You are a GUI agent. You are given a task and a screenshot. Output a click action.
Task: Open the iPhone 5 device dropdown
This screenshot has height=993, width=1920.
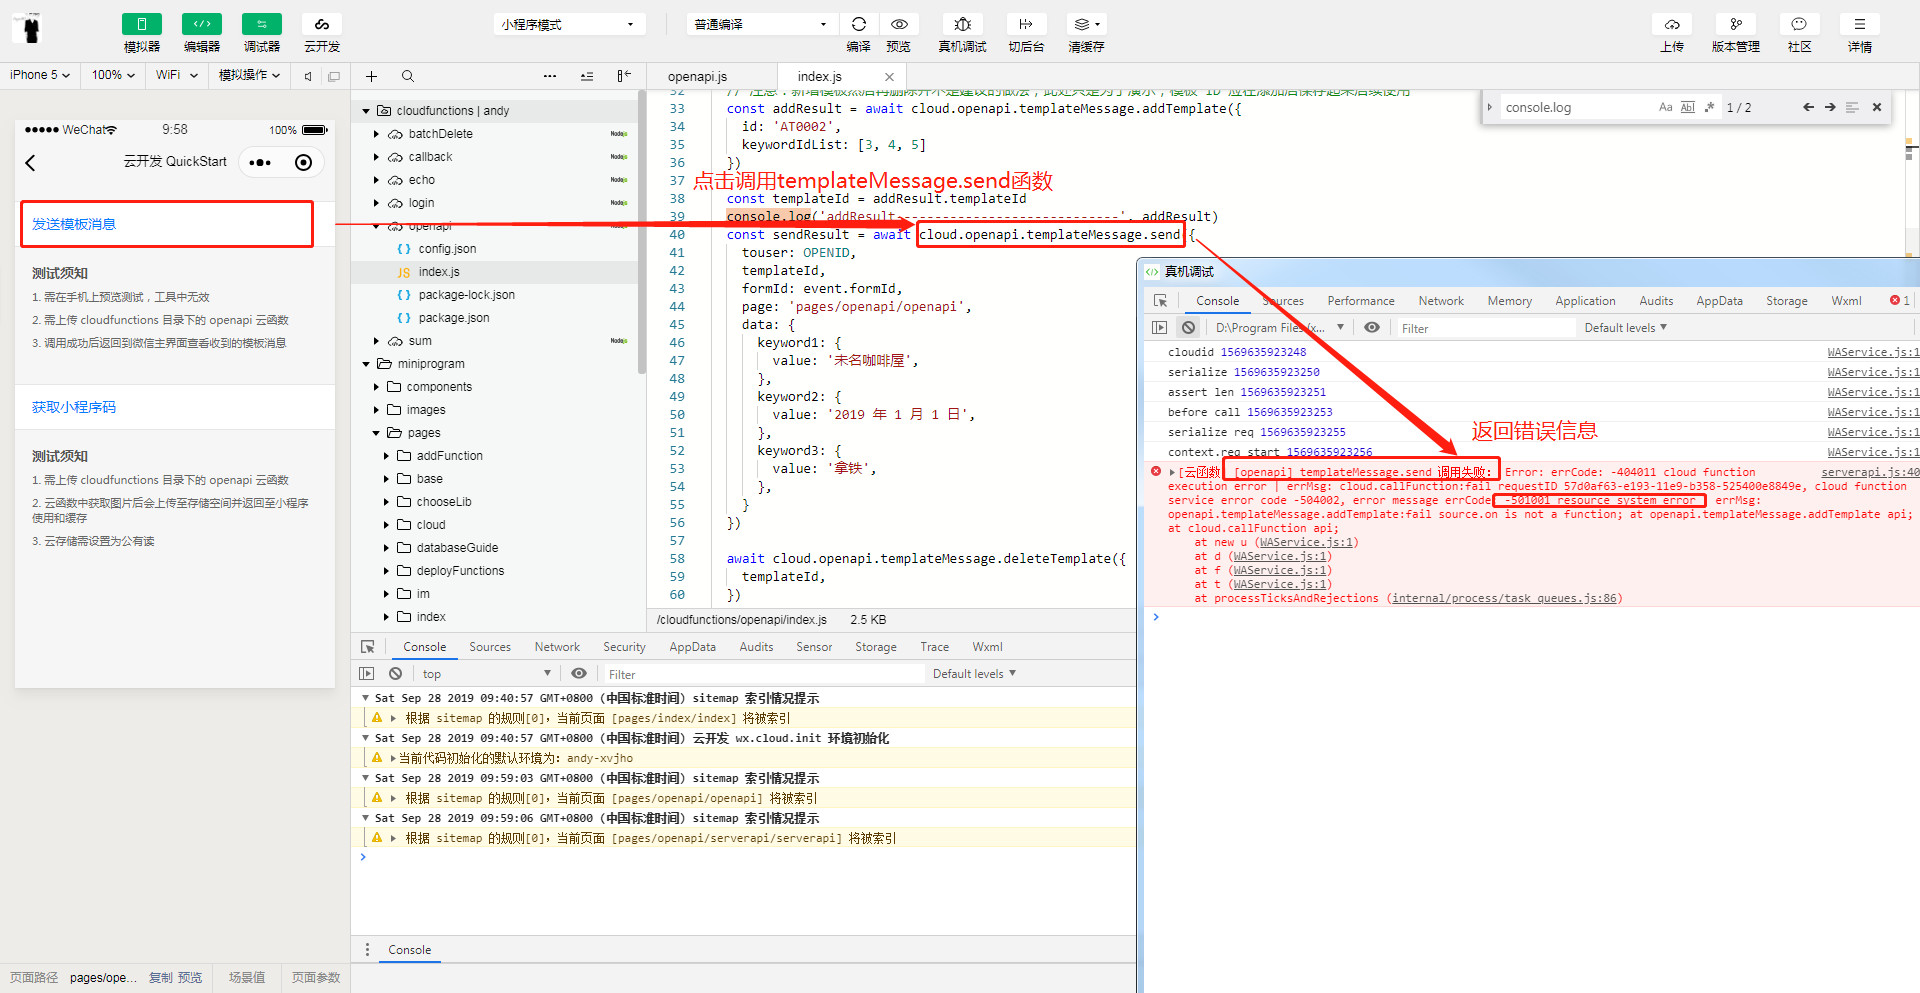tap(40, 75)
